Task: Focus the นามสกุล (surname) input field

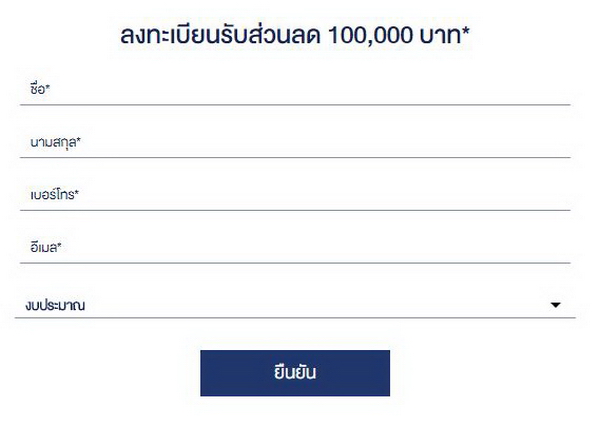Action: click(x=295, y=143)
